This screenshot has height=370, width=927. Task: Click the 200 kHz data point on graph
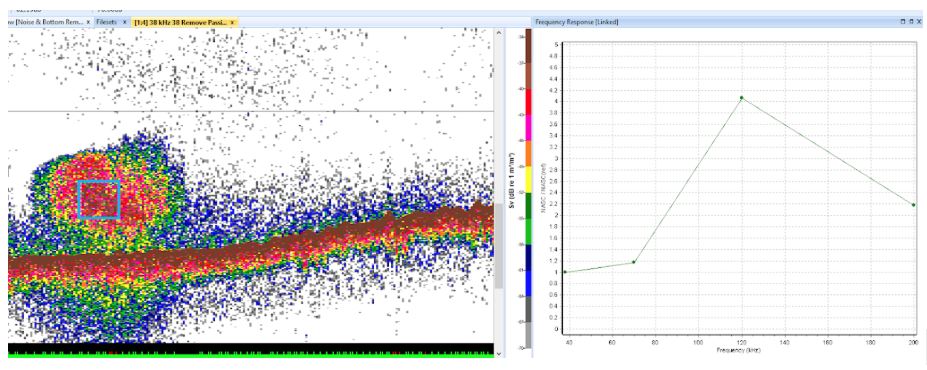pos(914,205)
